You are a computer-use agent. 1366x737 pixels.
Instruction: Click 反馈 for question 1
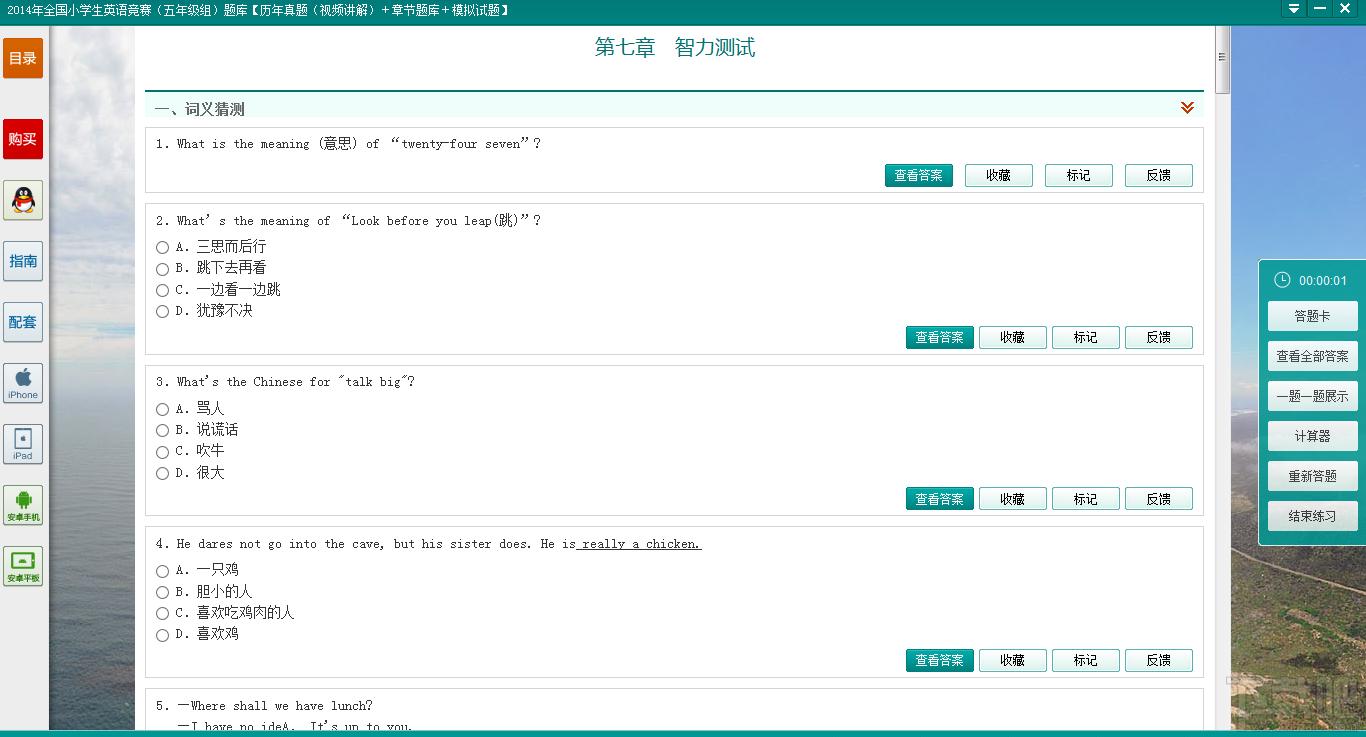(x=1159, y=175)
